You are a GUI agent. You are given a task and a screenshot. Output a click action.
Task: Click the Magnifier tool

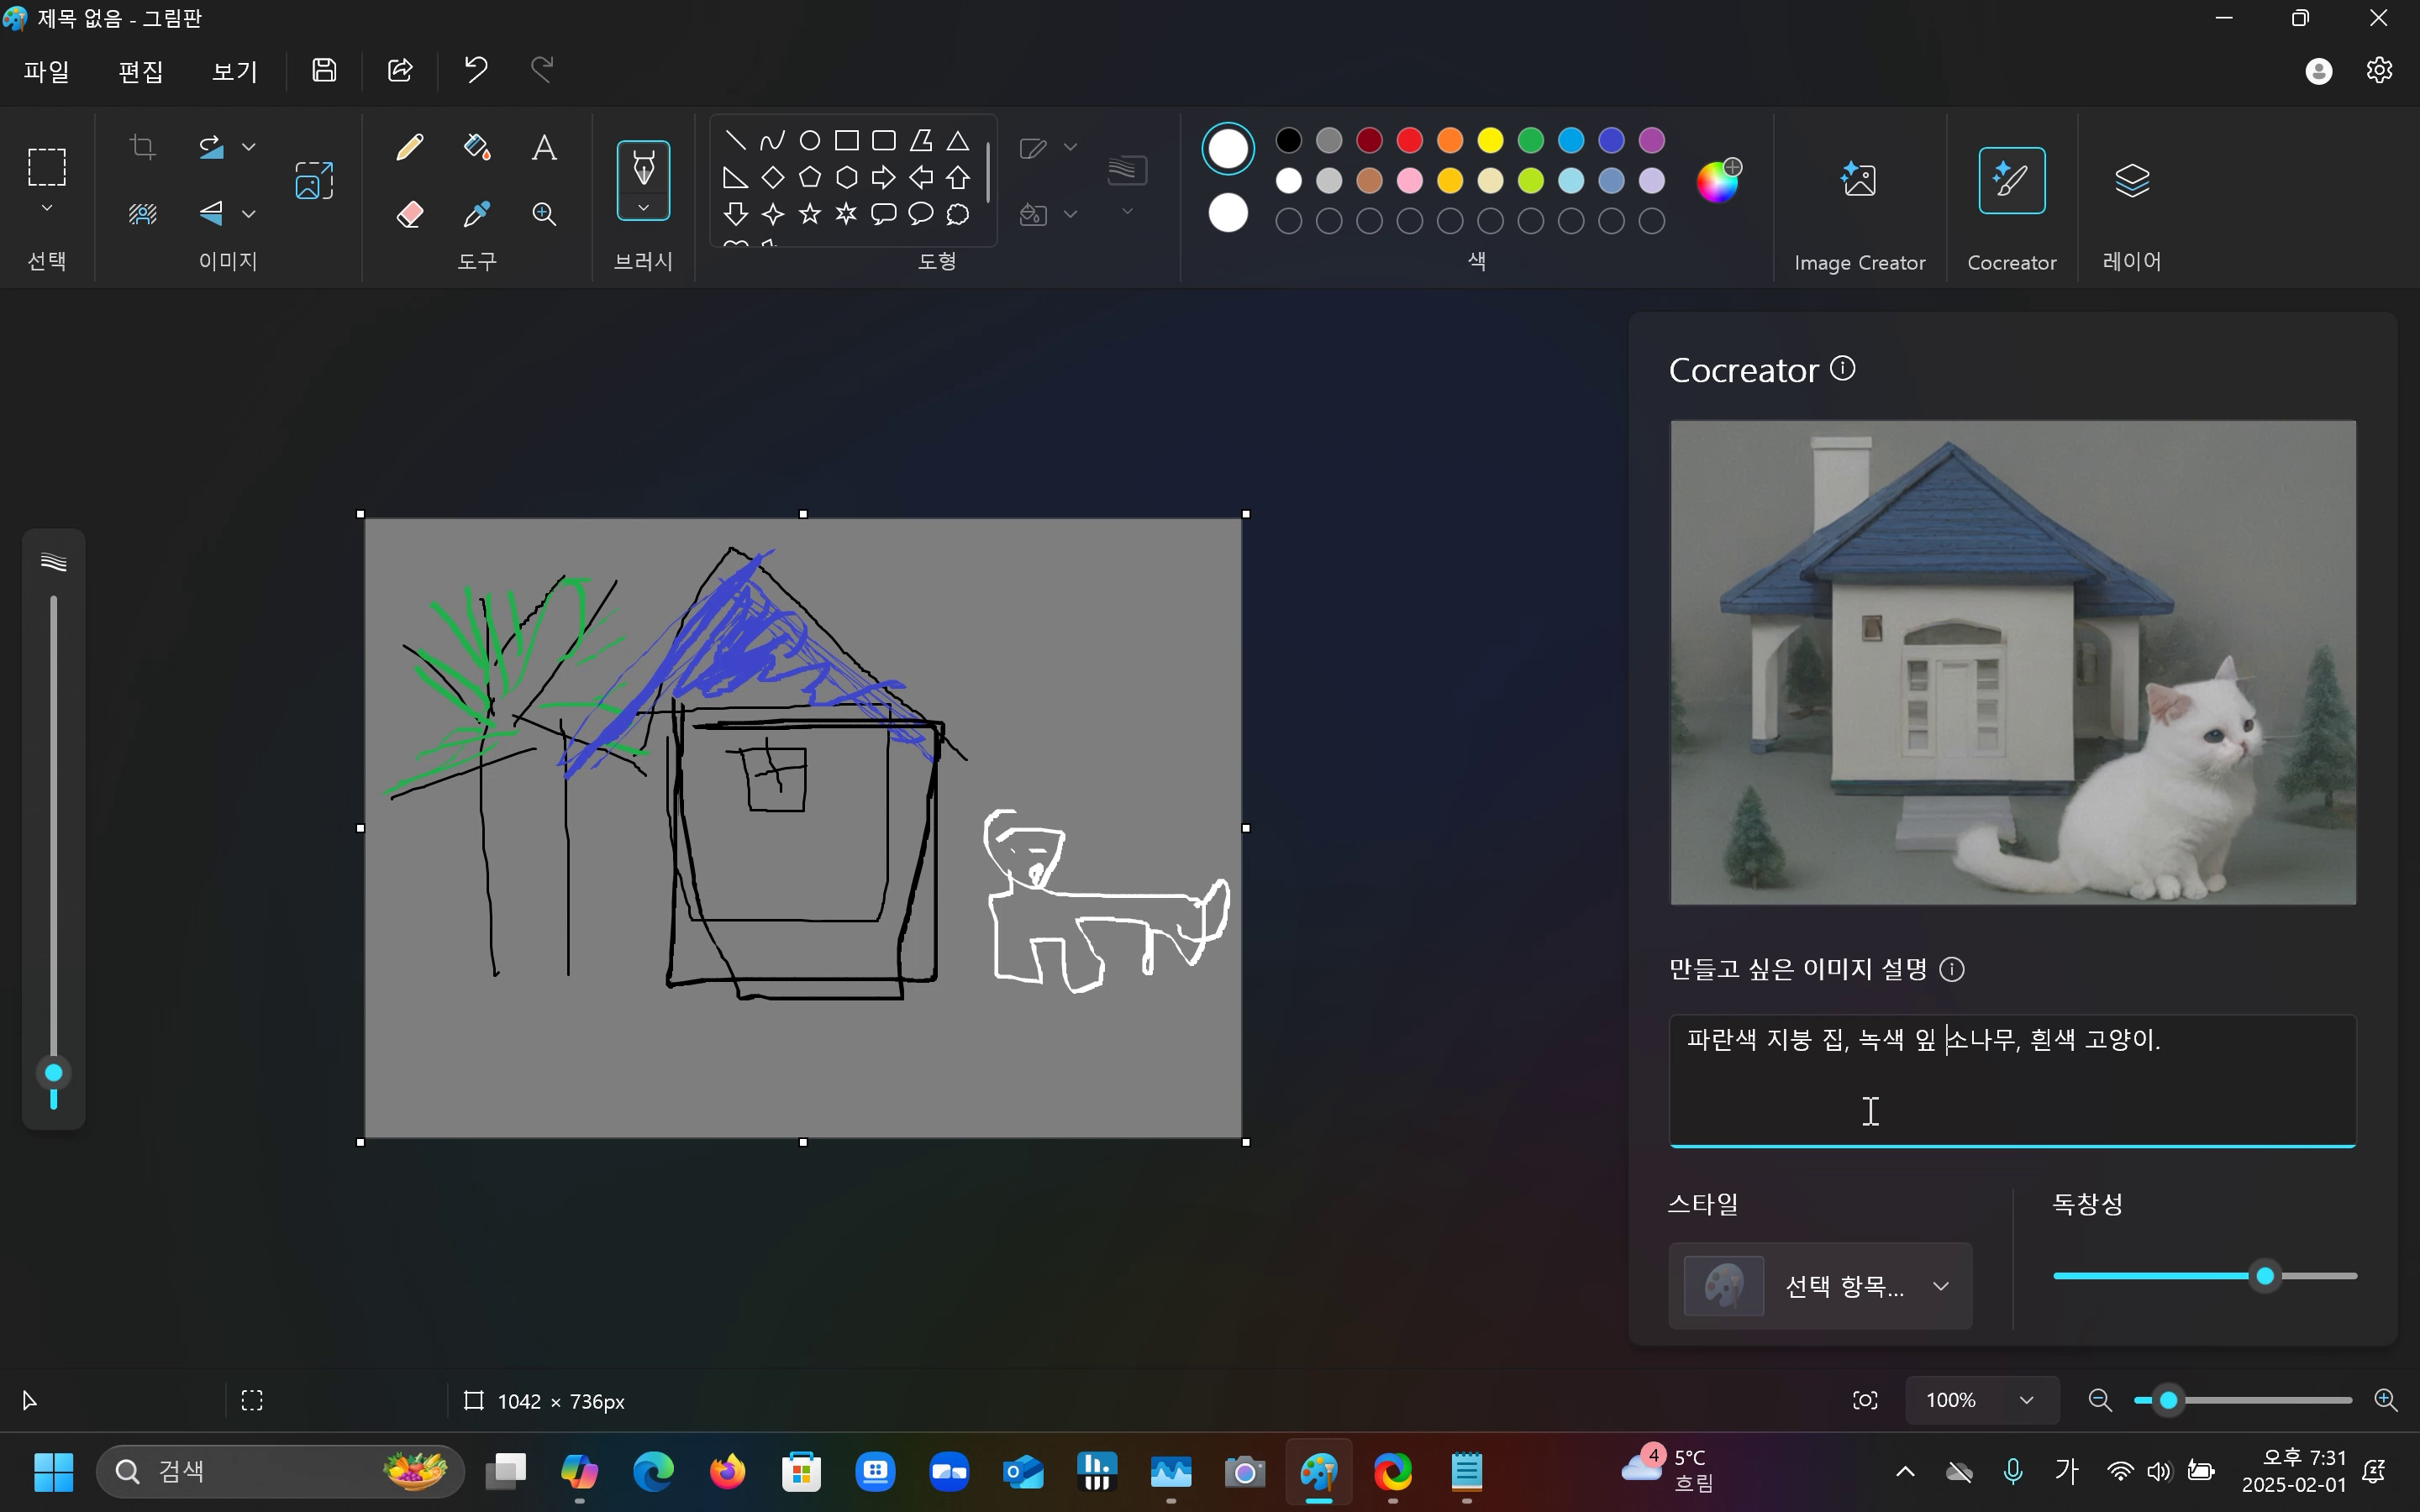(544, 214)
